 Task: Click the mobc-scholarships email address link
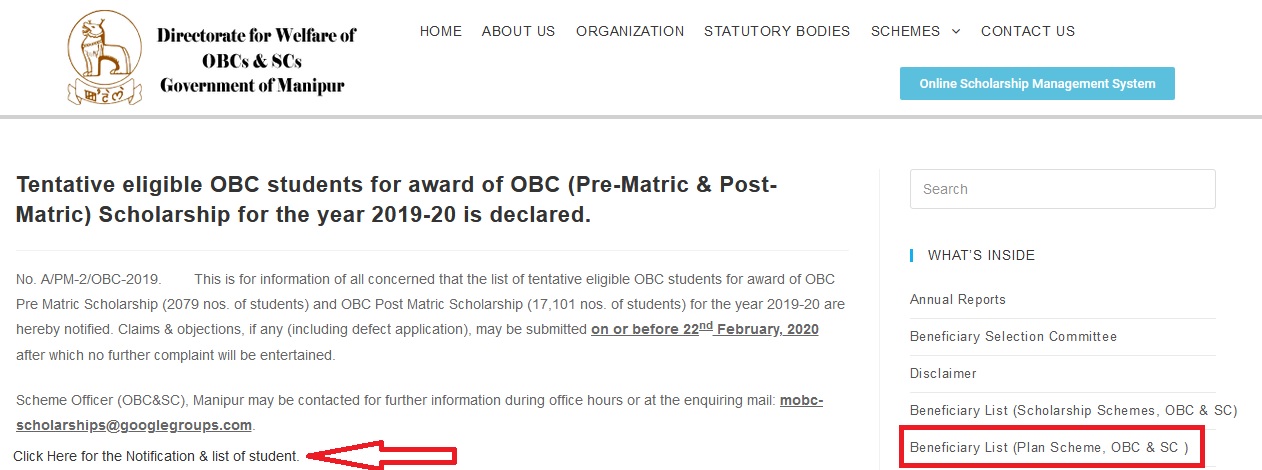point(420,412)
